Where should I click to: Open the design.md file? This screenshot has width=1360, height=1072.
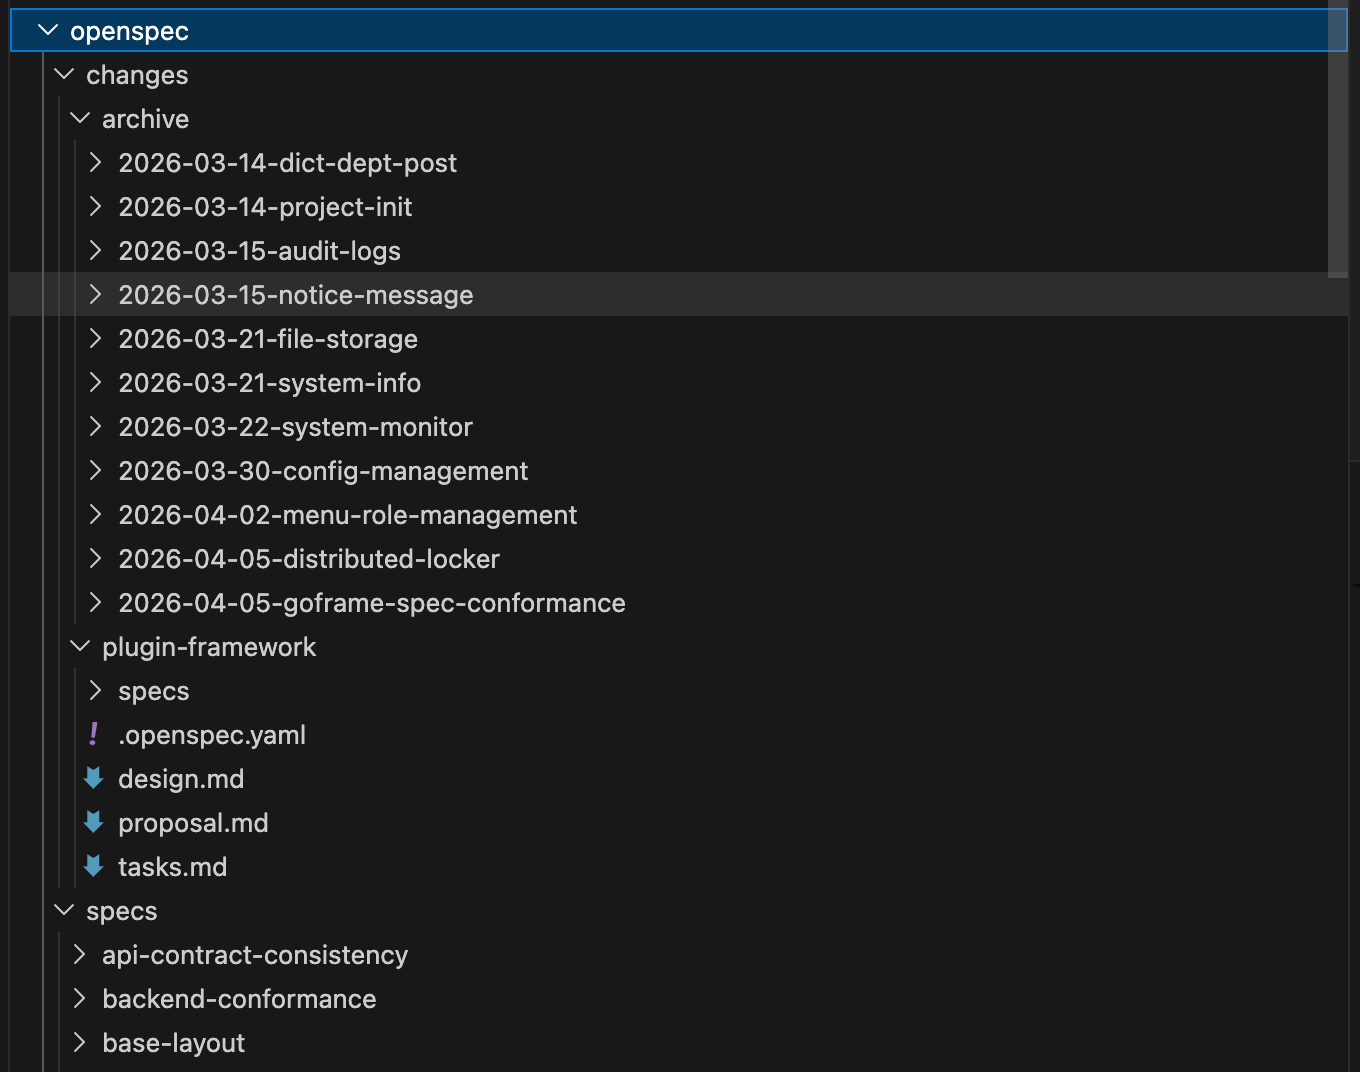pyautogui.click(x=181, y=779)
